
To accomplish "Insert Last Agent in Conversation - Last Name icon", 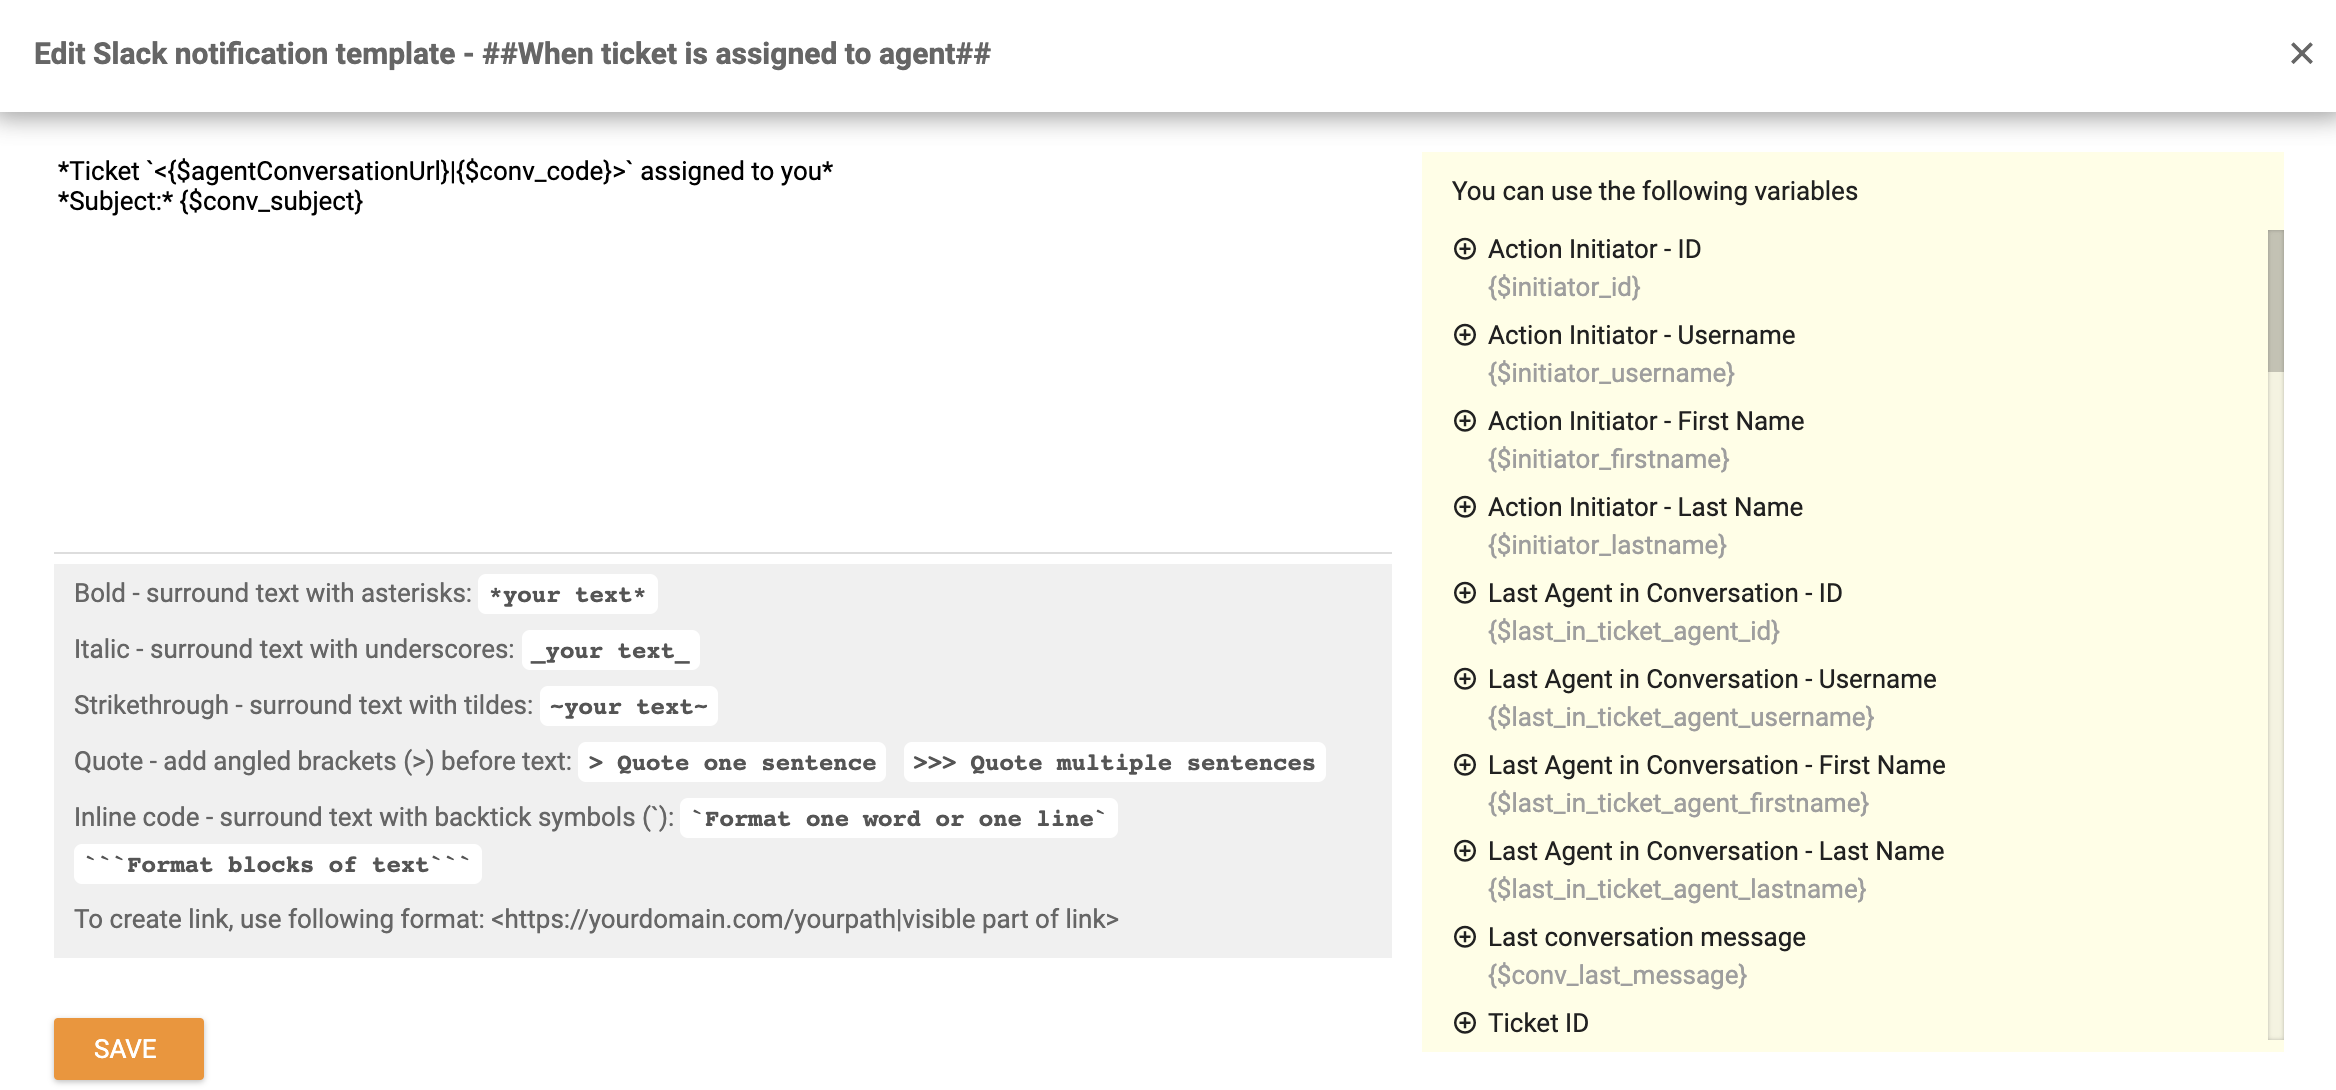I will [x=1465, y=851].
